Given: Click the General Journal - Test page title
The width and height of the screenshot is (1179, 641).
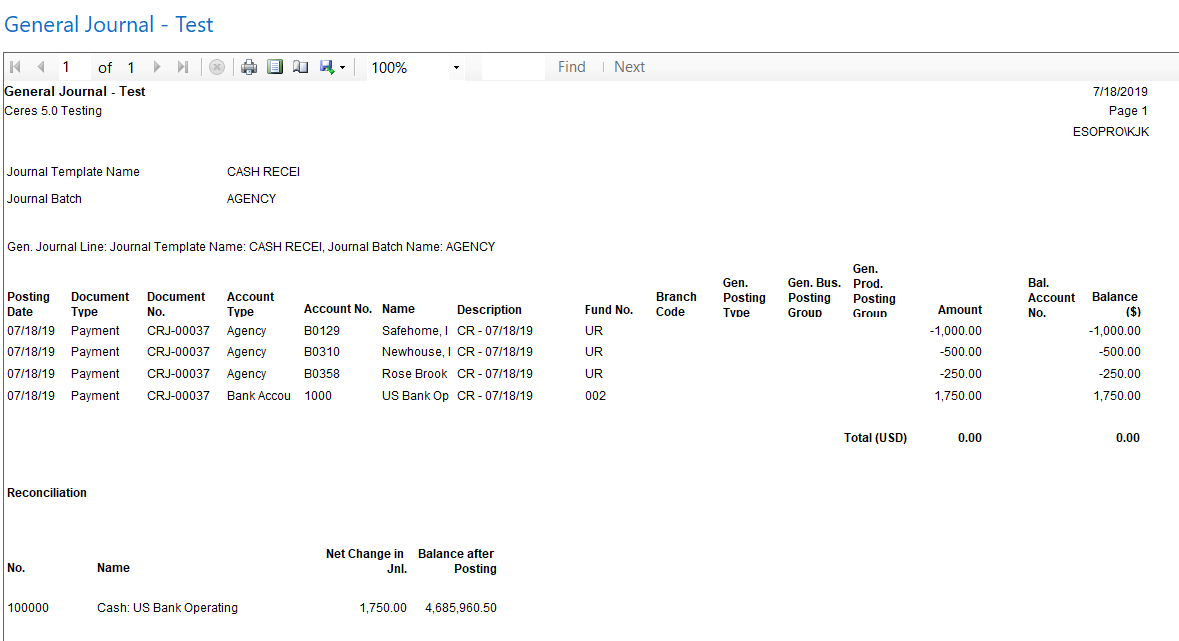Looking at the screenshot, I should point(109,24).
